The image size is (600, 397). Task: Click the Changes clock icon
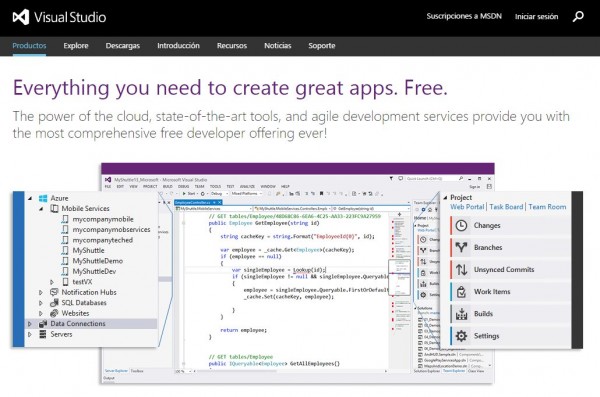click(461, 225)
